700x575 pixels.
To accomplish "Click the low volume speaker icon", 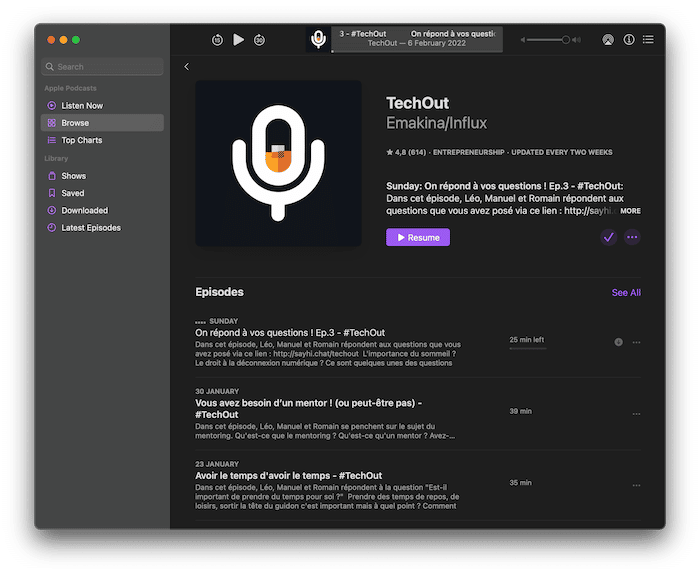I will [x=522, y=40].
